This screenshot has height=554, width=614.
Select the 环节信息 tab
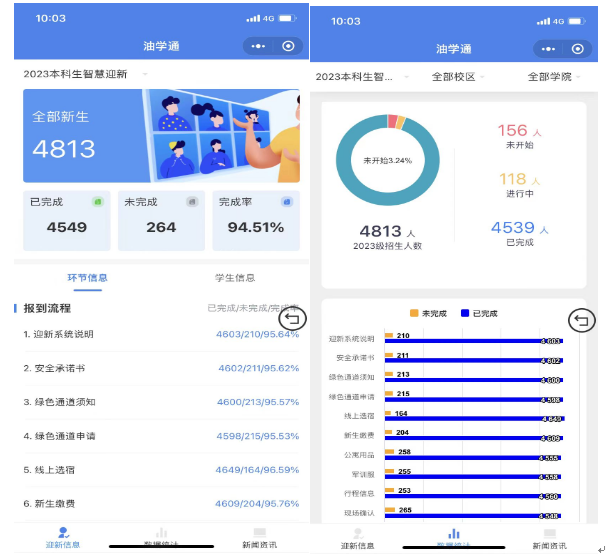coord(87,277)
